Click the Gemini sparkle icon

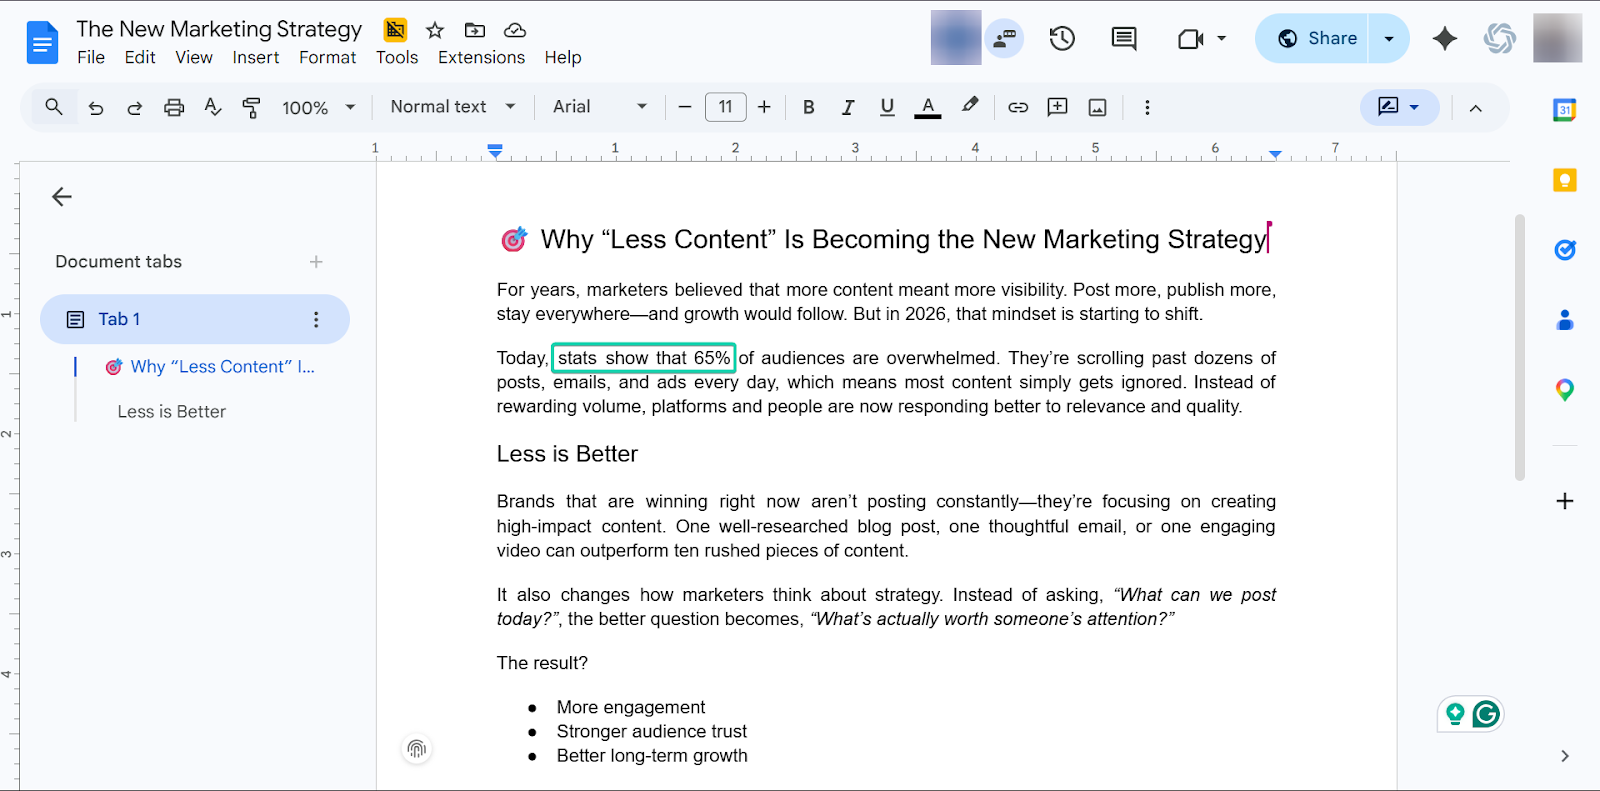point(1444,39)
